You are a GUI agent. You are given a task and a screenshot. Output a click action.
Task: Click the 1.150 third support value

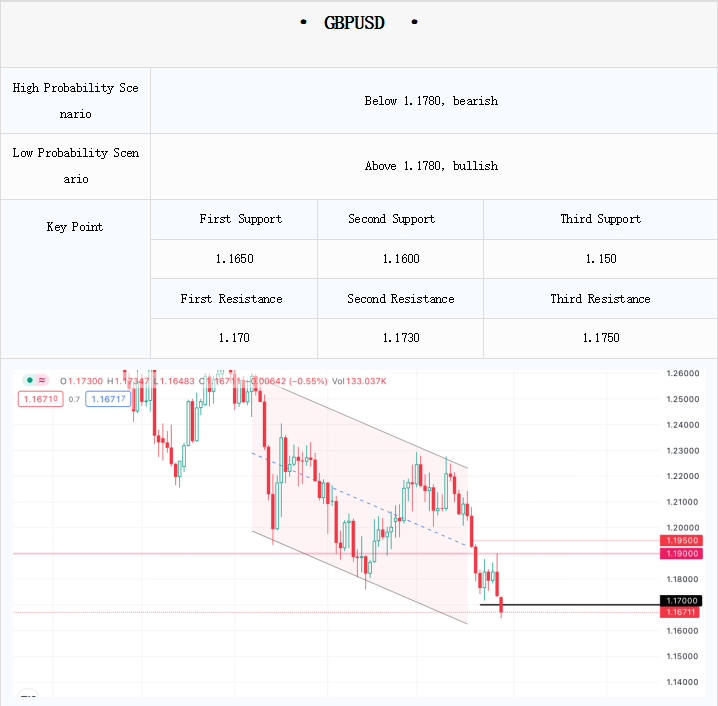[601, 259]
